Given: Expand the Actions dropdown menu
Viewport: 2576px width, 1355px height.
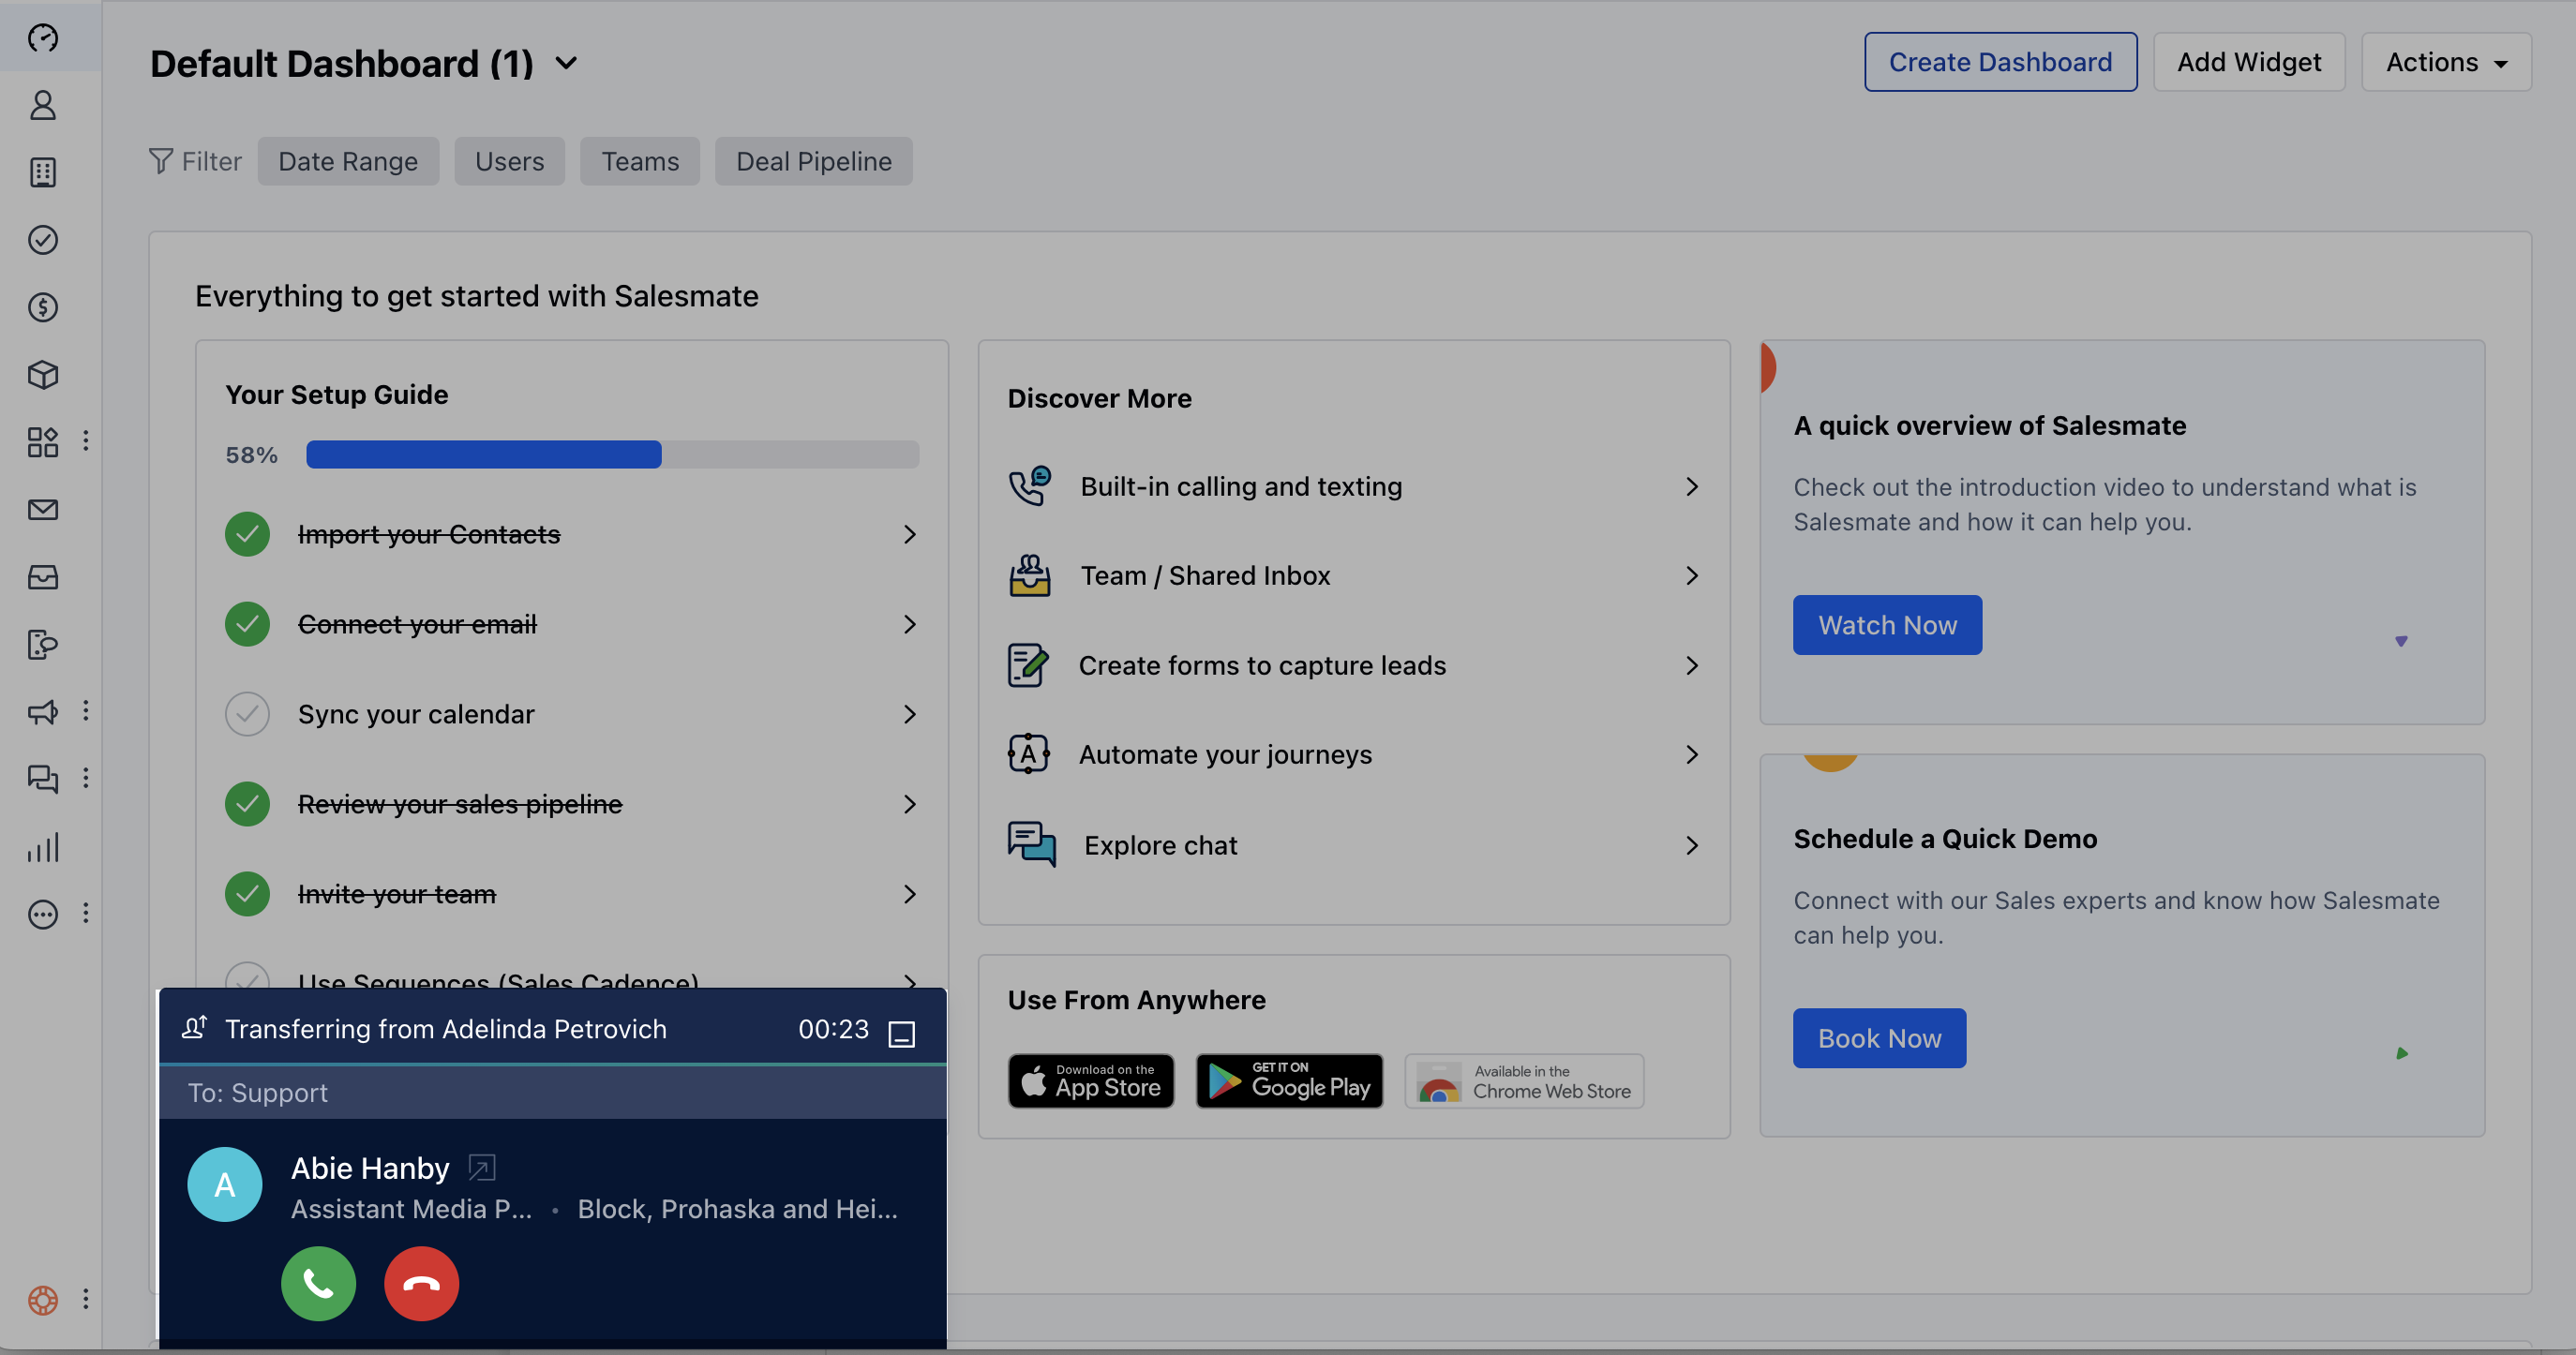Looking at the screenshot, I should pos(2445,62).
